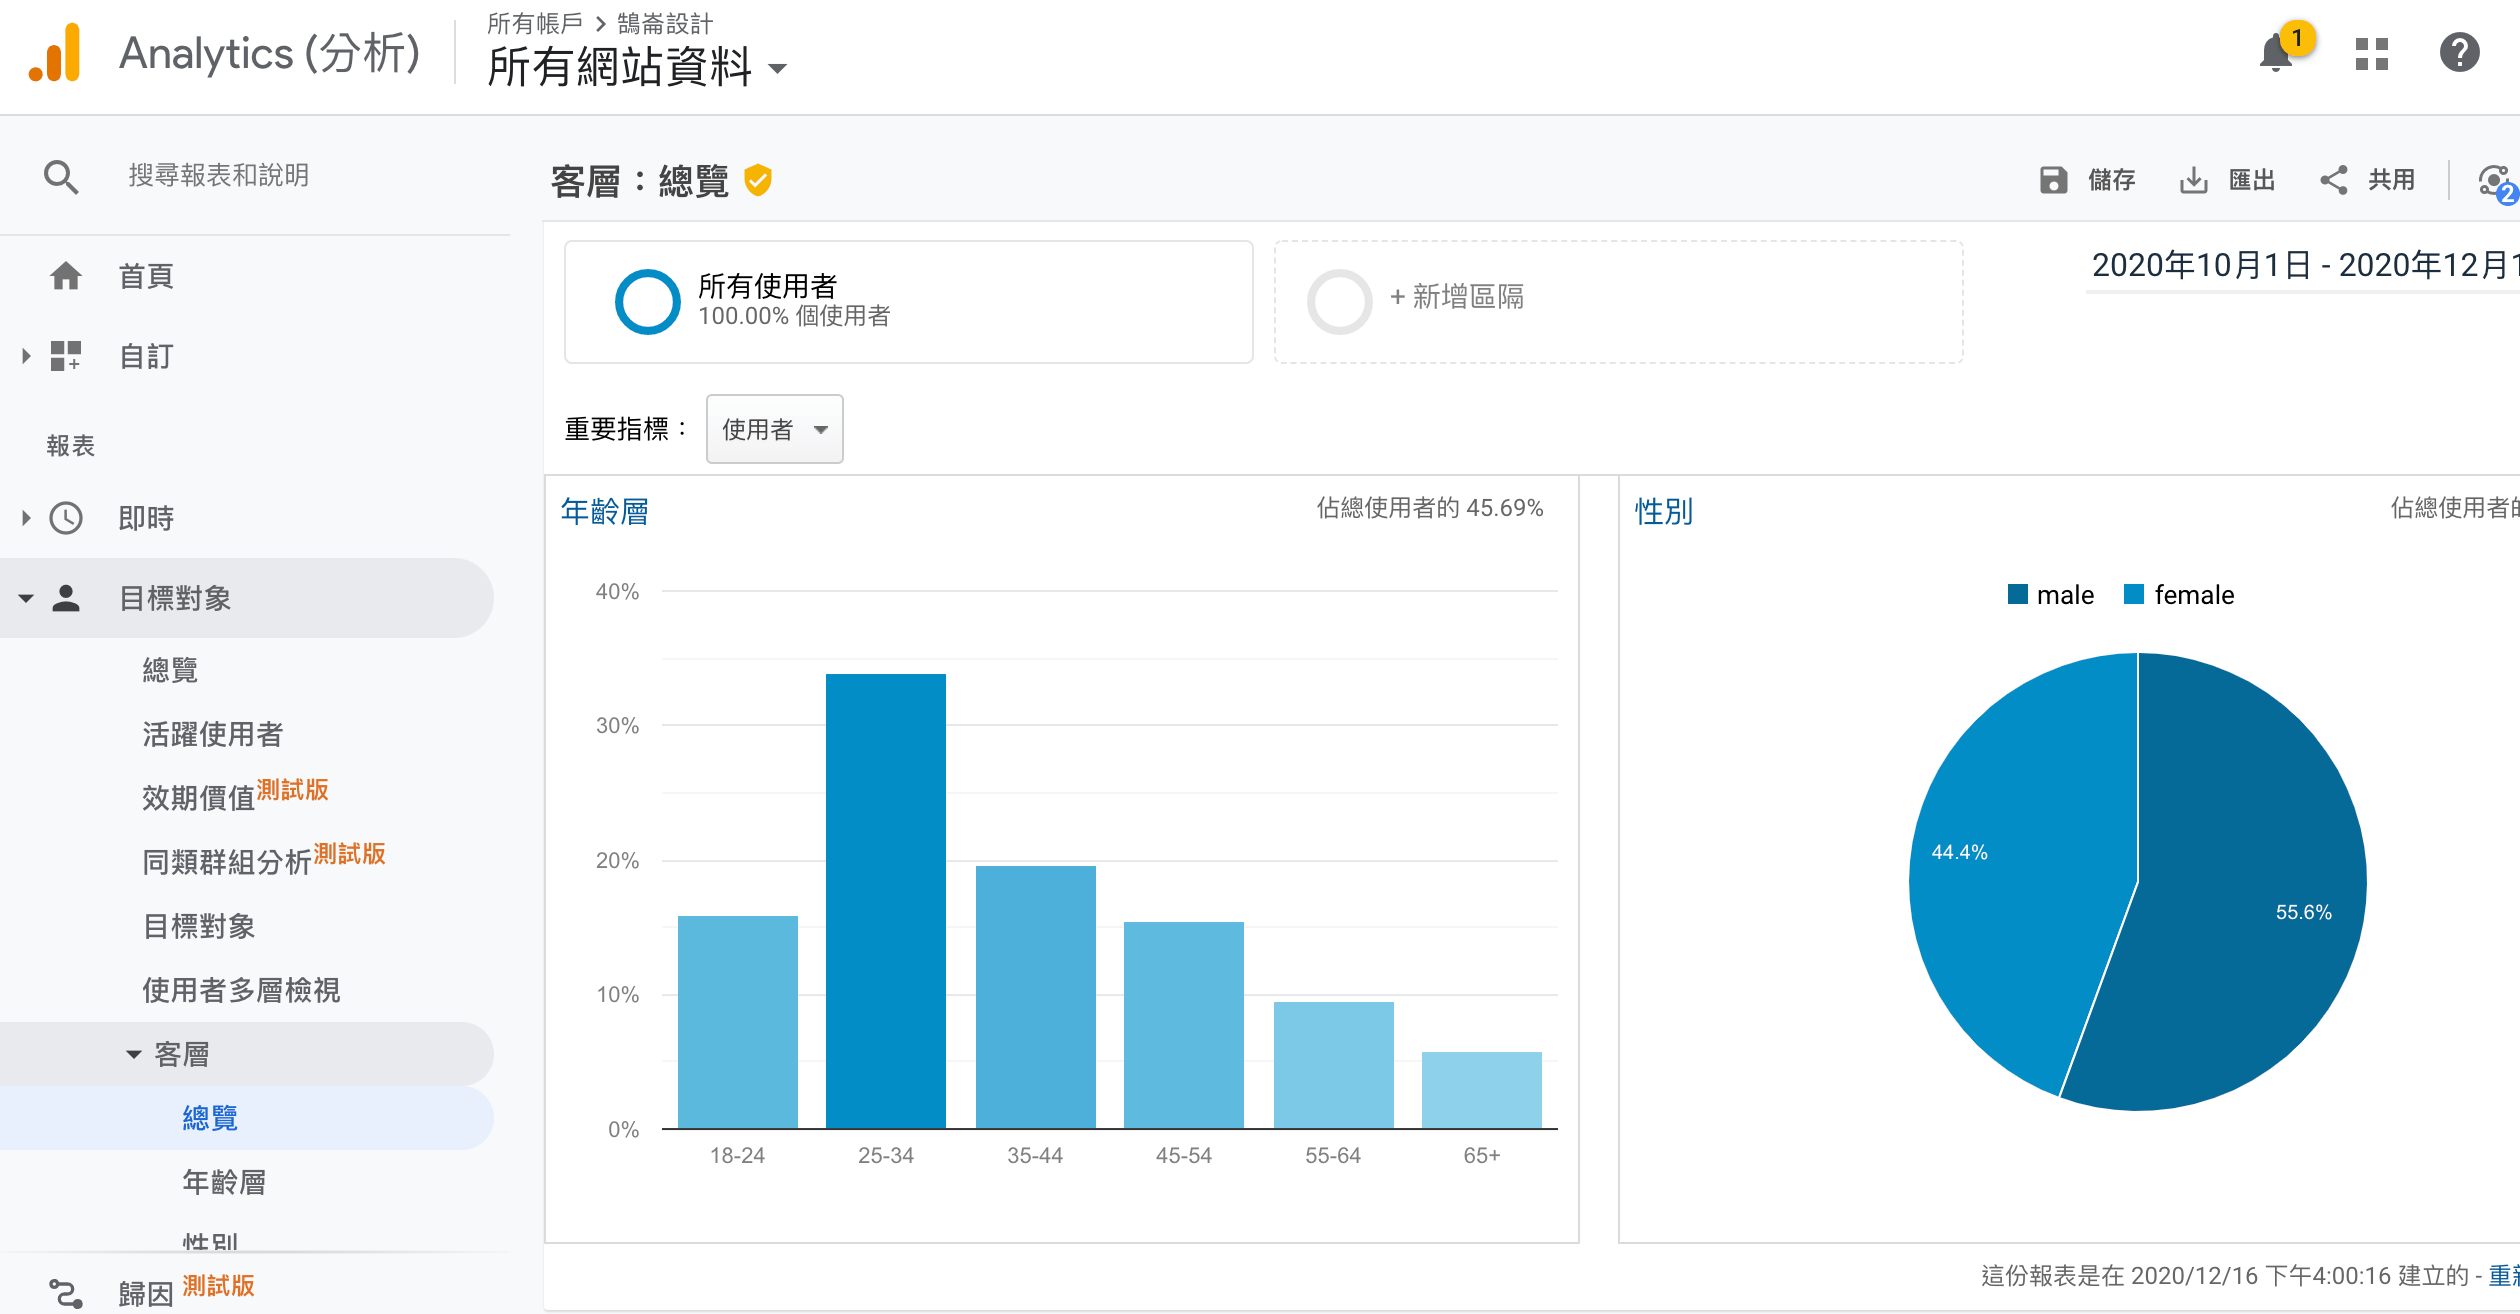
Task: Click the attribution path icon beside 歸因
Action: 66,1293
